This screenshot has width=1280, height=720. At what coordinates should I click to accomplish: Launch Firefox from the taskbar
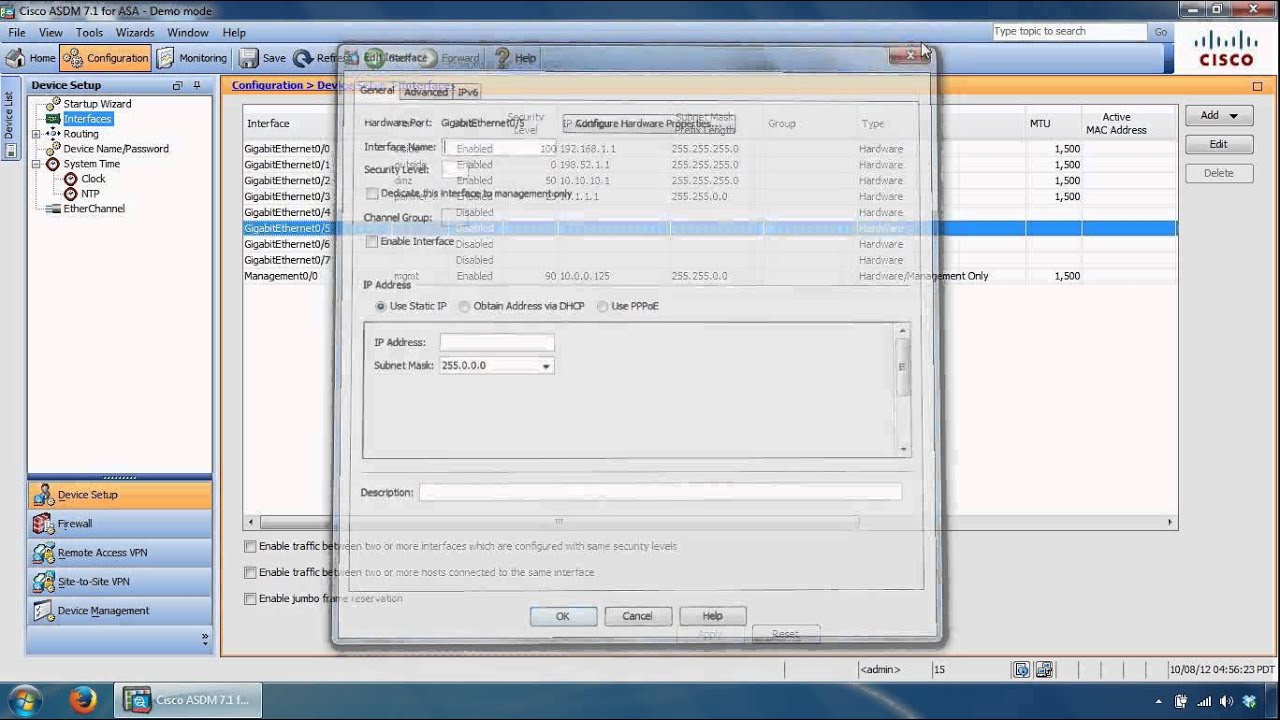click(x=83, y=700)
